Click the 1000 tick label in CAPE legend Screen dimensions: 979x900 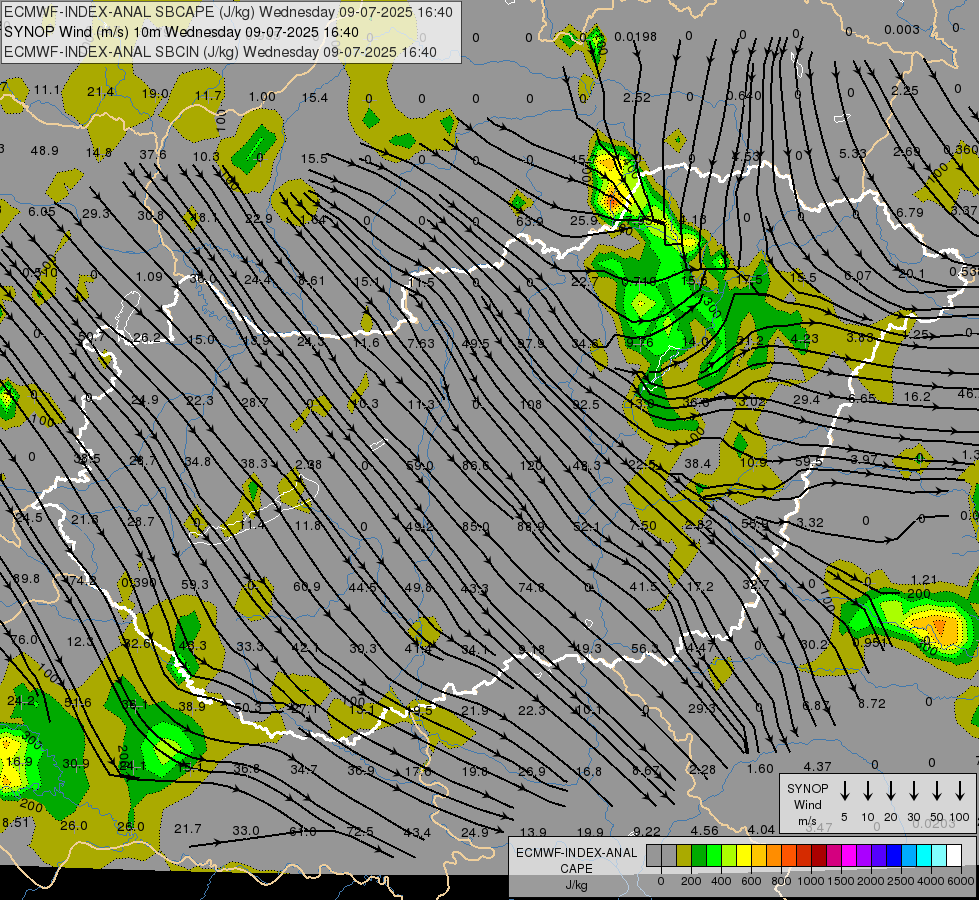point(811,881)
